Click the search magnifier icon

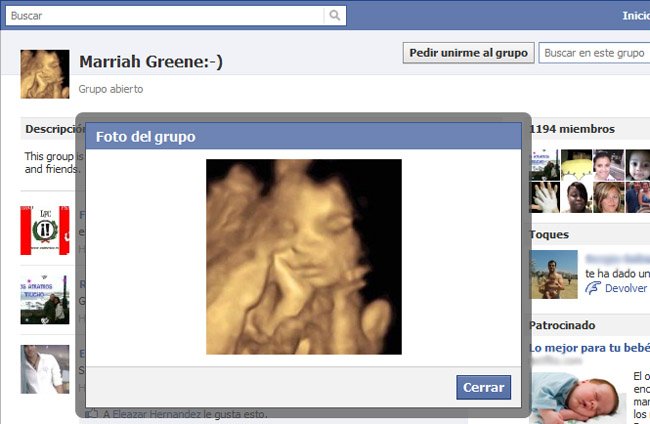coord(335,15)
